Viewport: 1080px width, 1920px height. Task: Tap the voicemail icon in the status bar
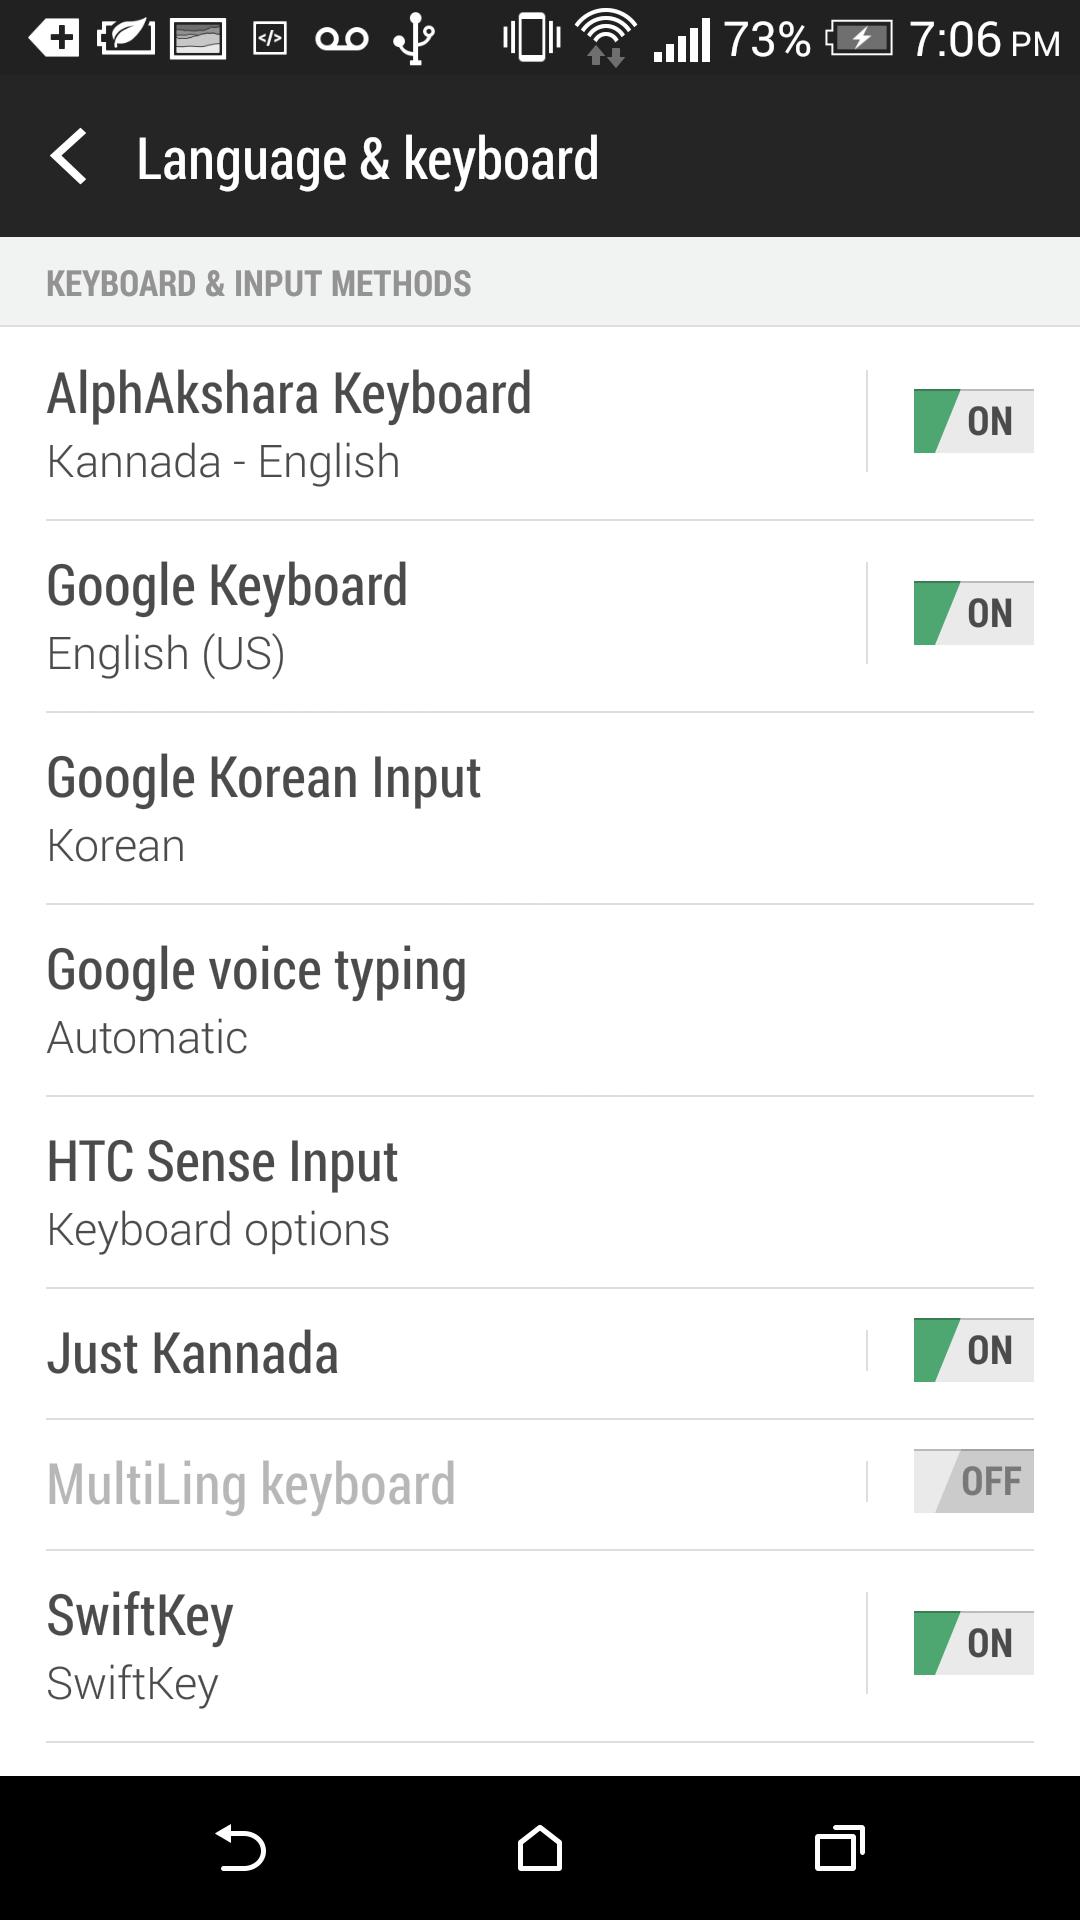click(342, 39)
